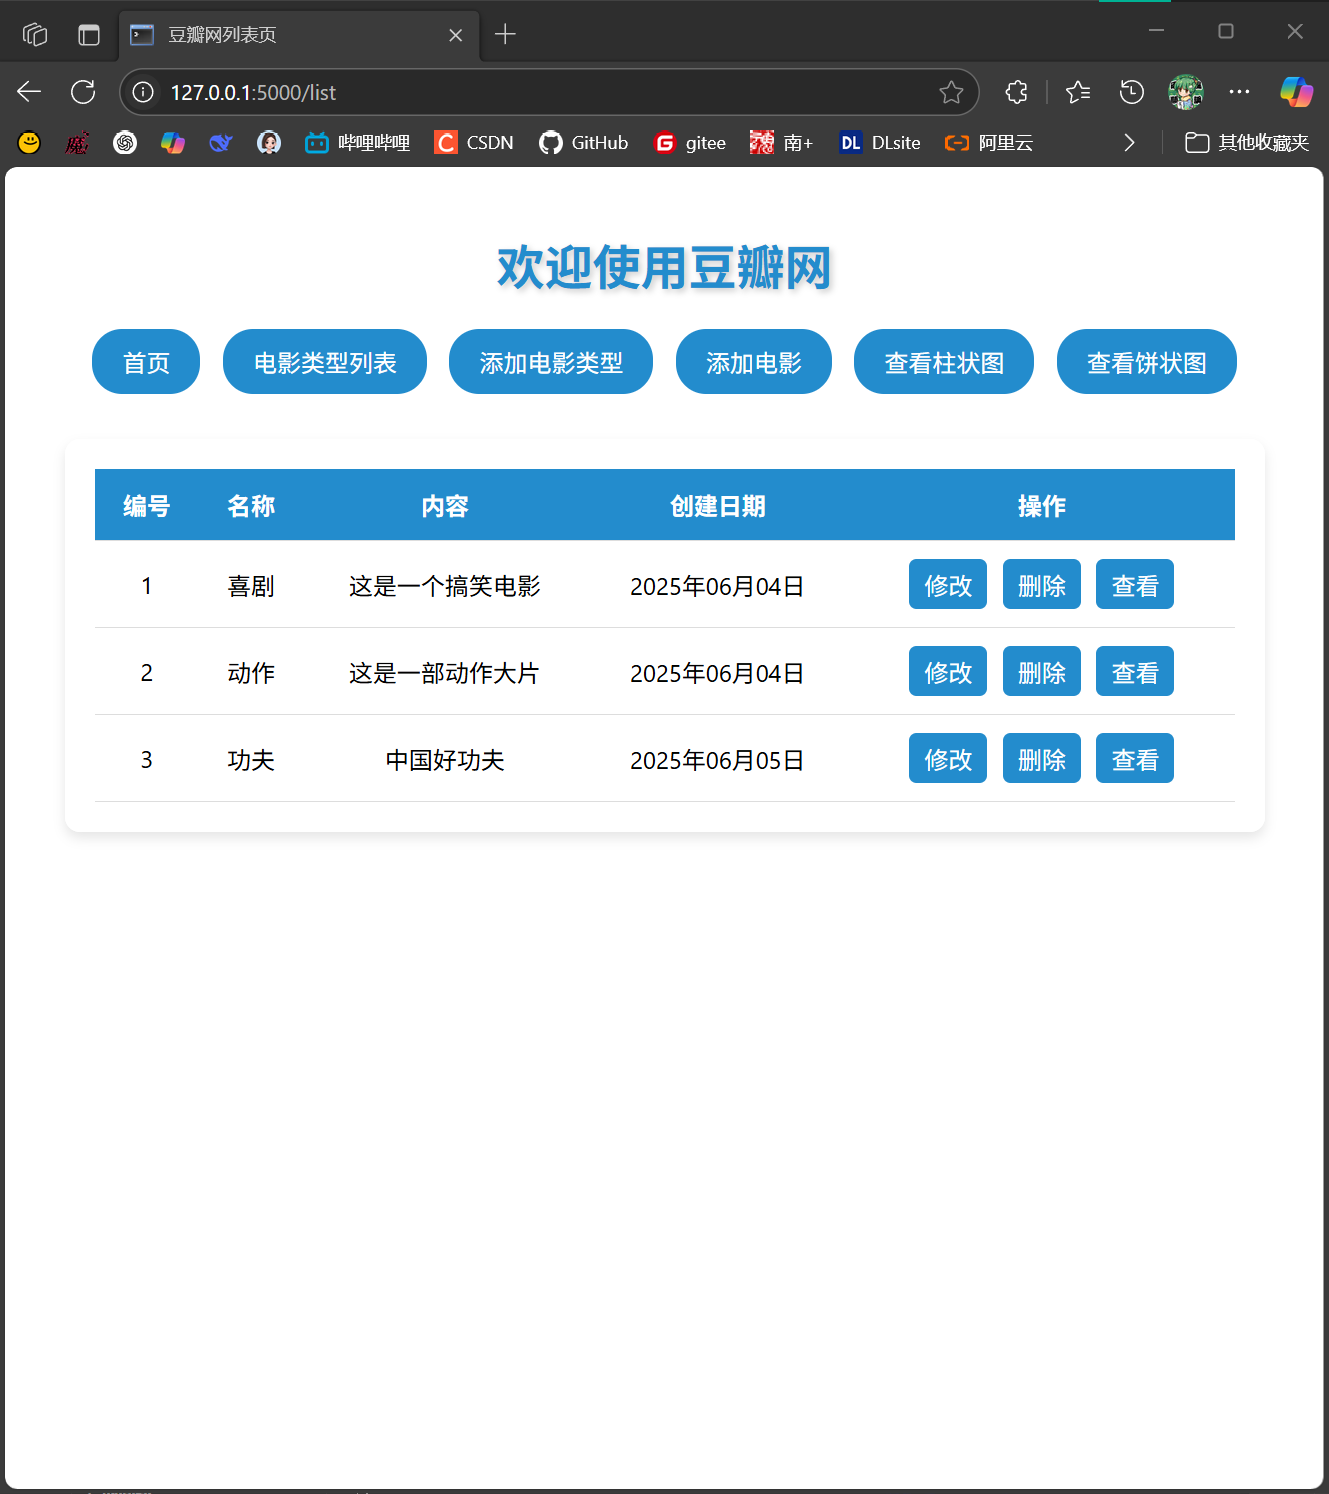Click the 操作 column header
Viewport: 1329px width, 1494px height.
pos(1042,506)
